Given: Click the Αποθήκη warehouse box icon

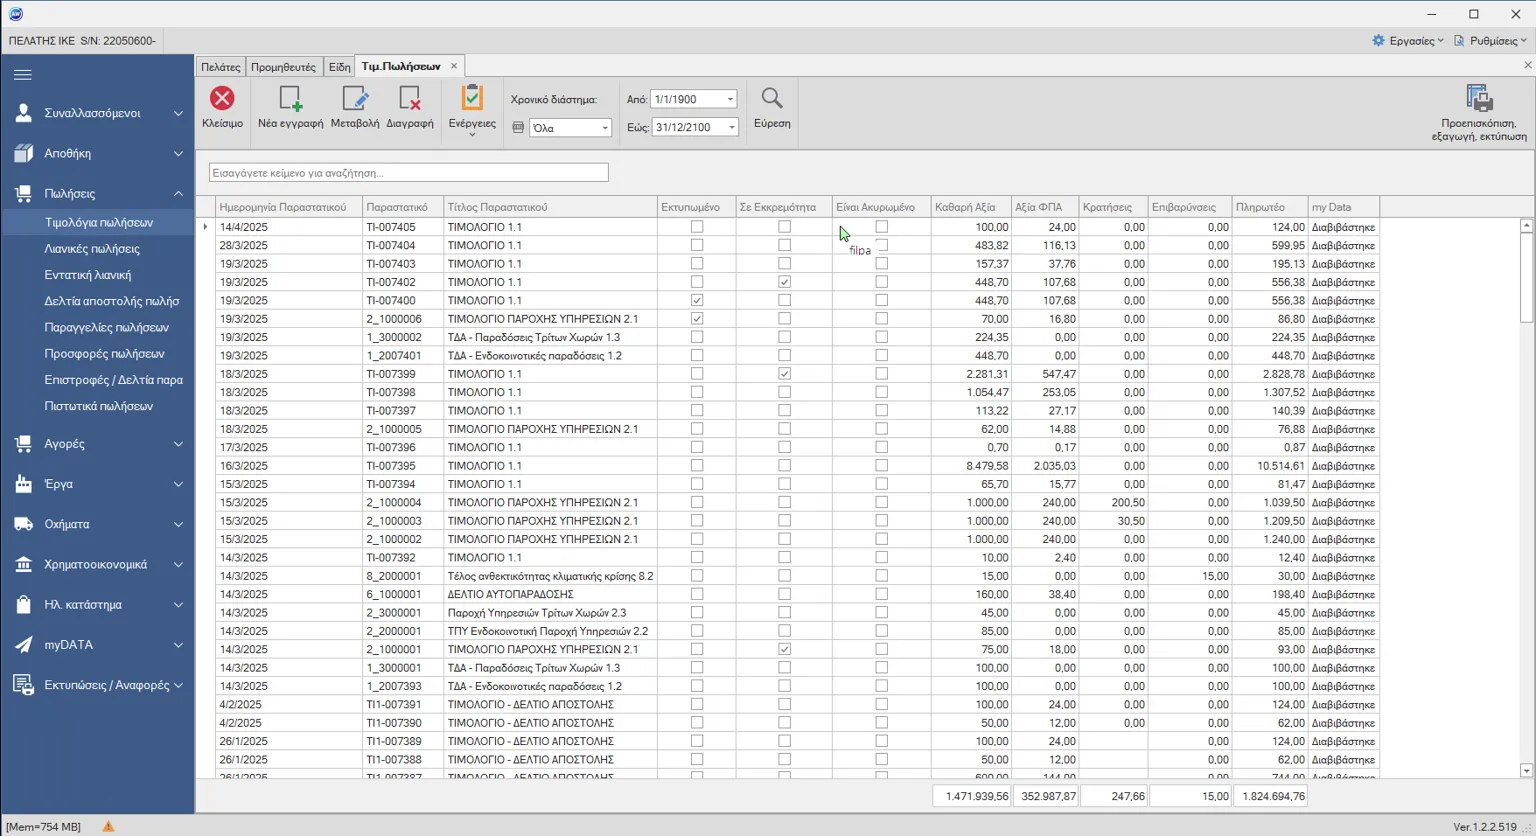Looking at the screenshot, I should [23, 153].
